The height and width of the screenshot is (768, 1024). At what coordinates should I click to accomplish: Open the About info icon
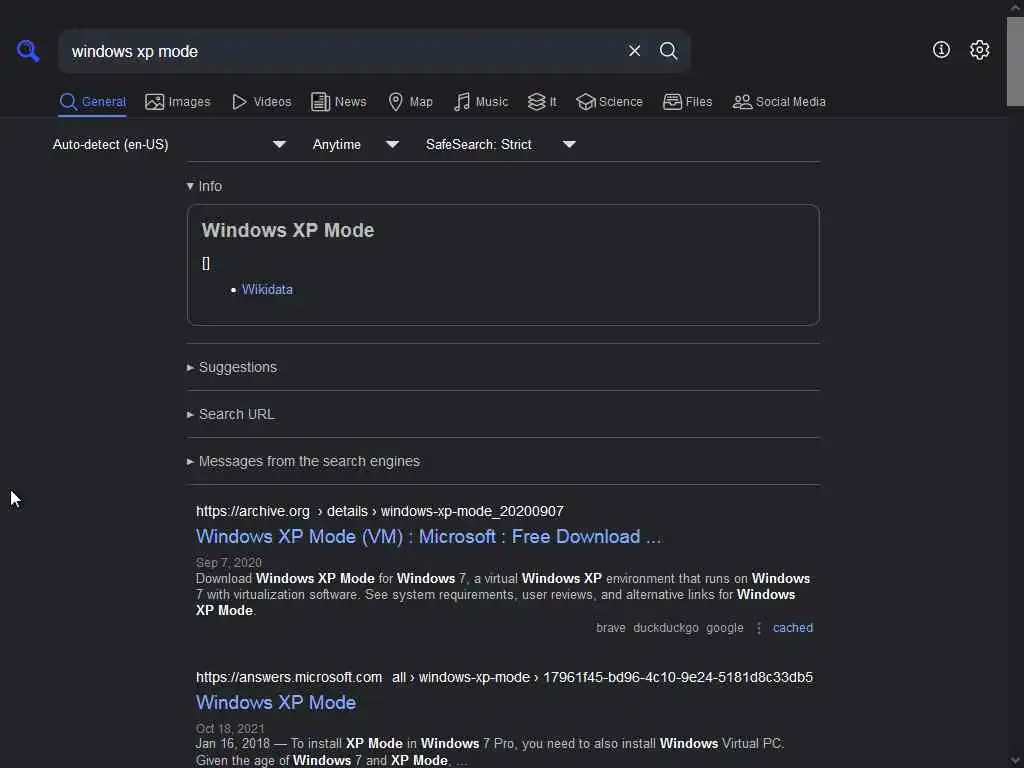click(941, 50)
